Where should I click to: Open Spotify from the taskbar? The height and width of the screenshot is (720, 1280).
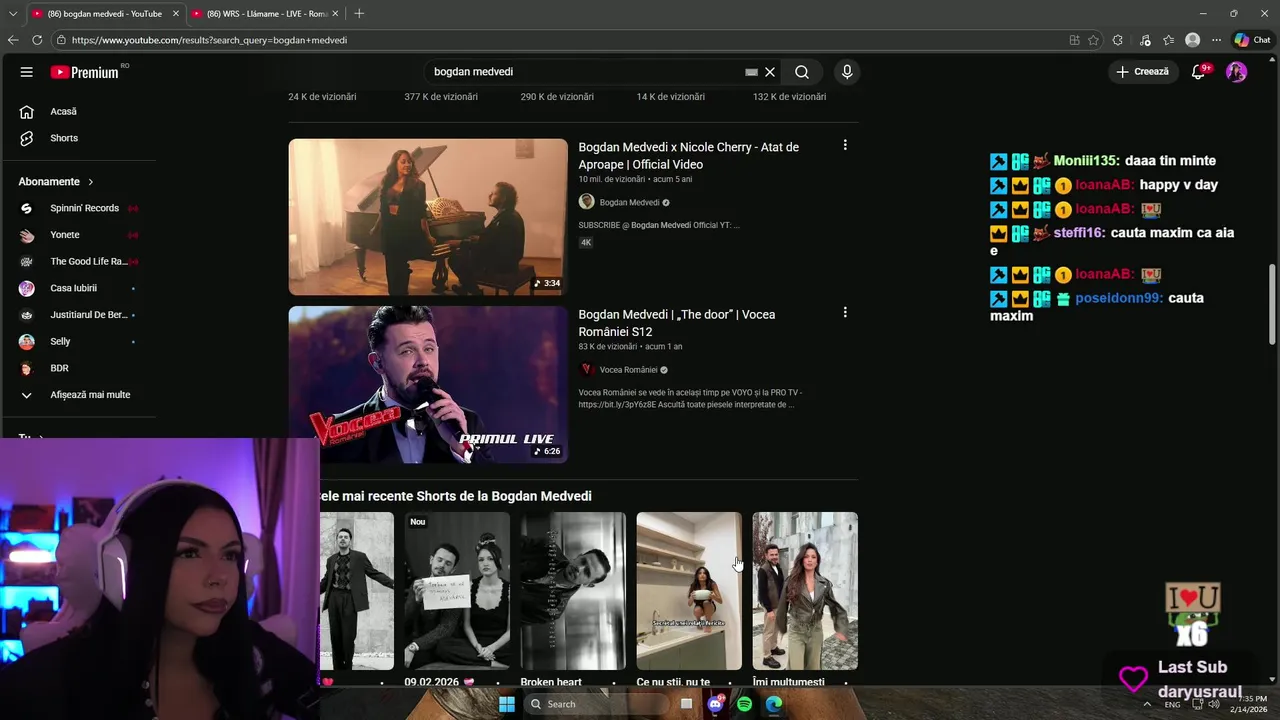744,704
